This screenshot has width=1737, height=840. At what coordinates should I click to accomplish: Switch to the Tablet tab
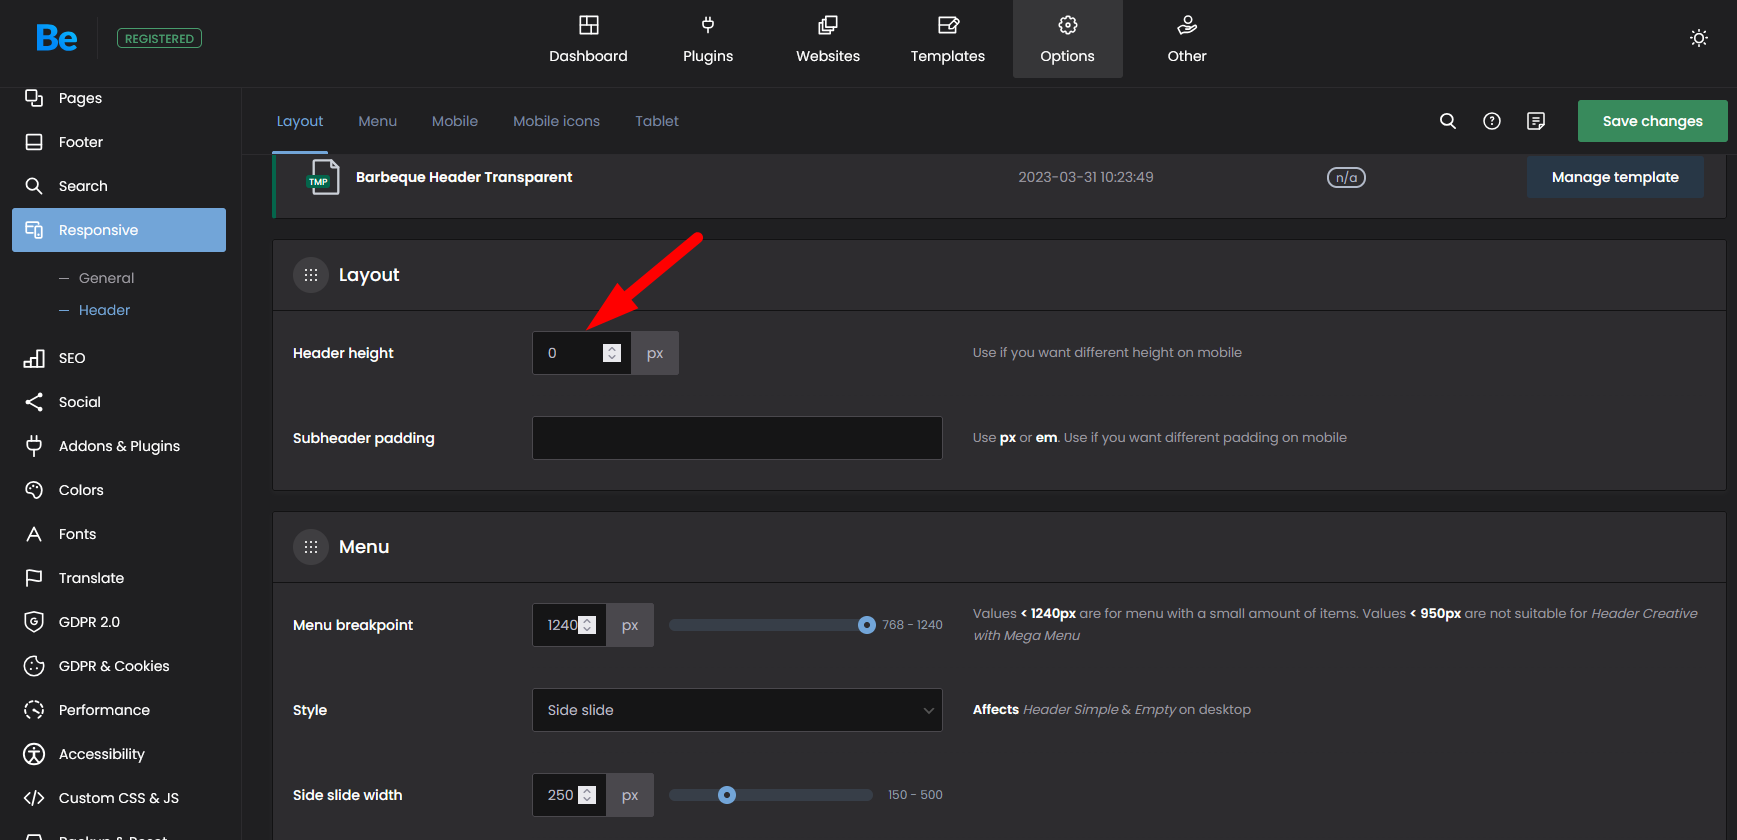tap(656, 121)
